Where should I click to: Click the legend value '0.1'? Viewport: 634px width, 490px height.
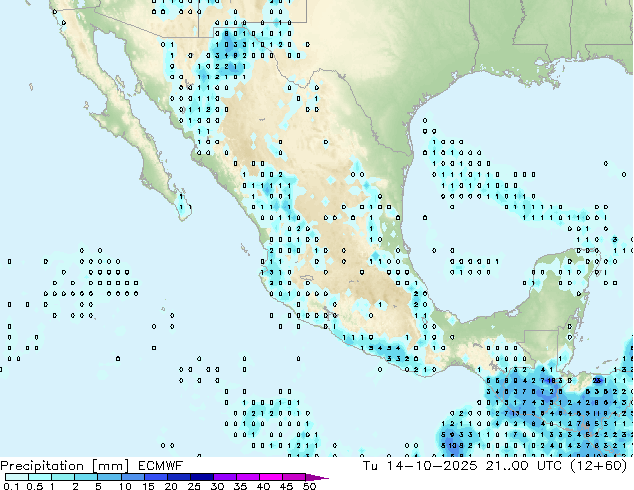(11, 486)
